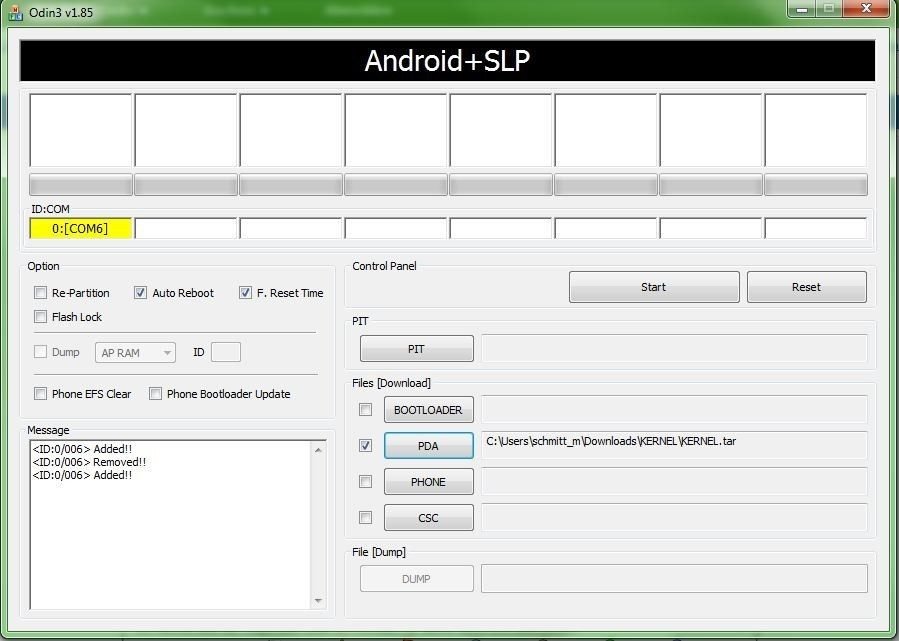Click the CSC file path field
The image size is (899, 641).
pyautogui.click(x=674, y=518)
